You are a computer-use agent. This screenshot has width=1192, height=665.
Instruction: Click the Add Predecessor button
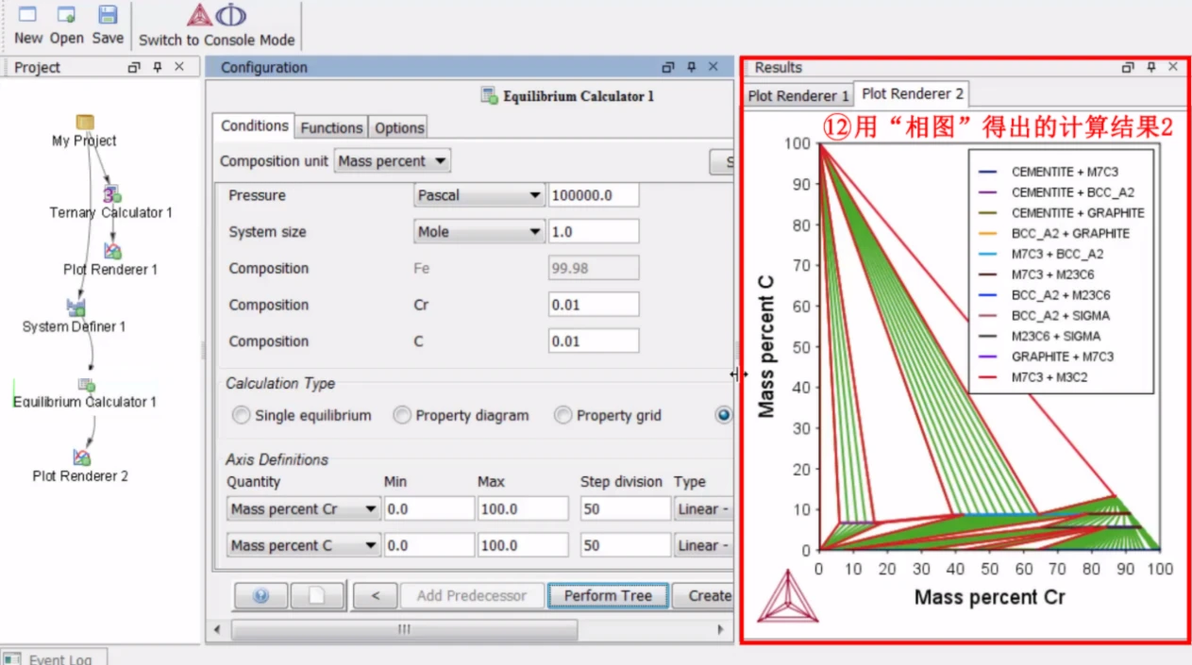click(x=471, y=596)
